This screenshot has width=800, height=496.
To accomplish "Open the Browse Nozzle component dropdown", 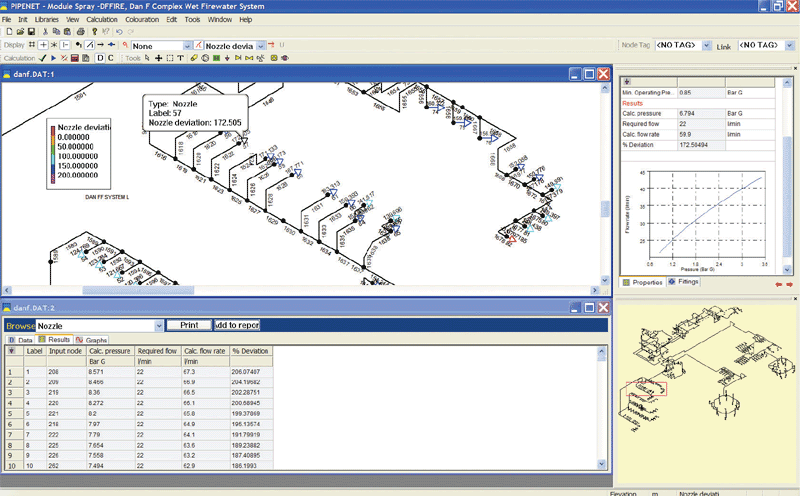I will [159, 326].
